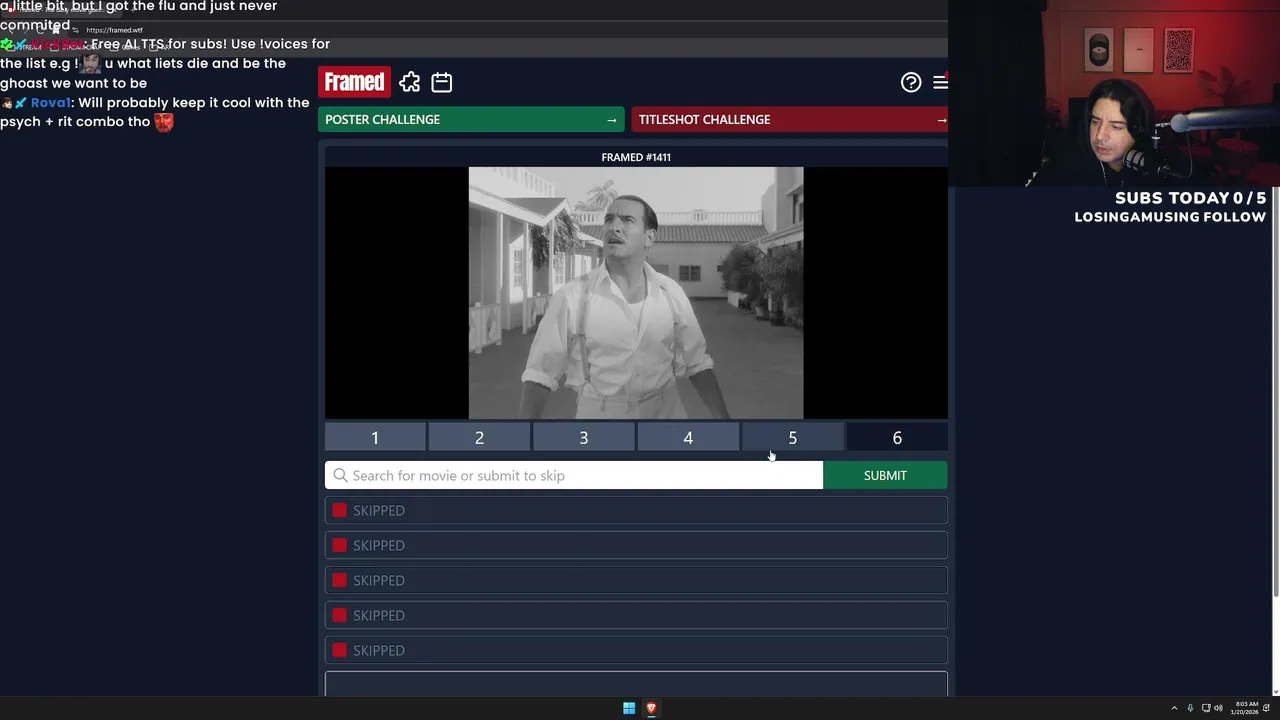Click the fifth SKIPPED guess row
The image size is (1280, 720).
(x=636, y=650)
